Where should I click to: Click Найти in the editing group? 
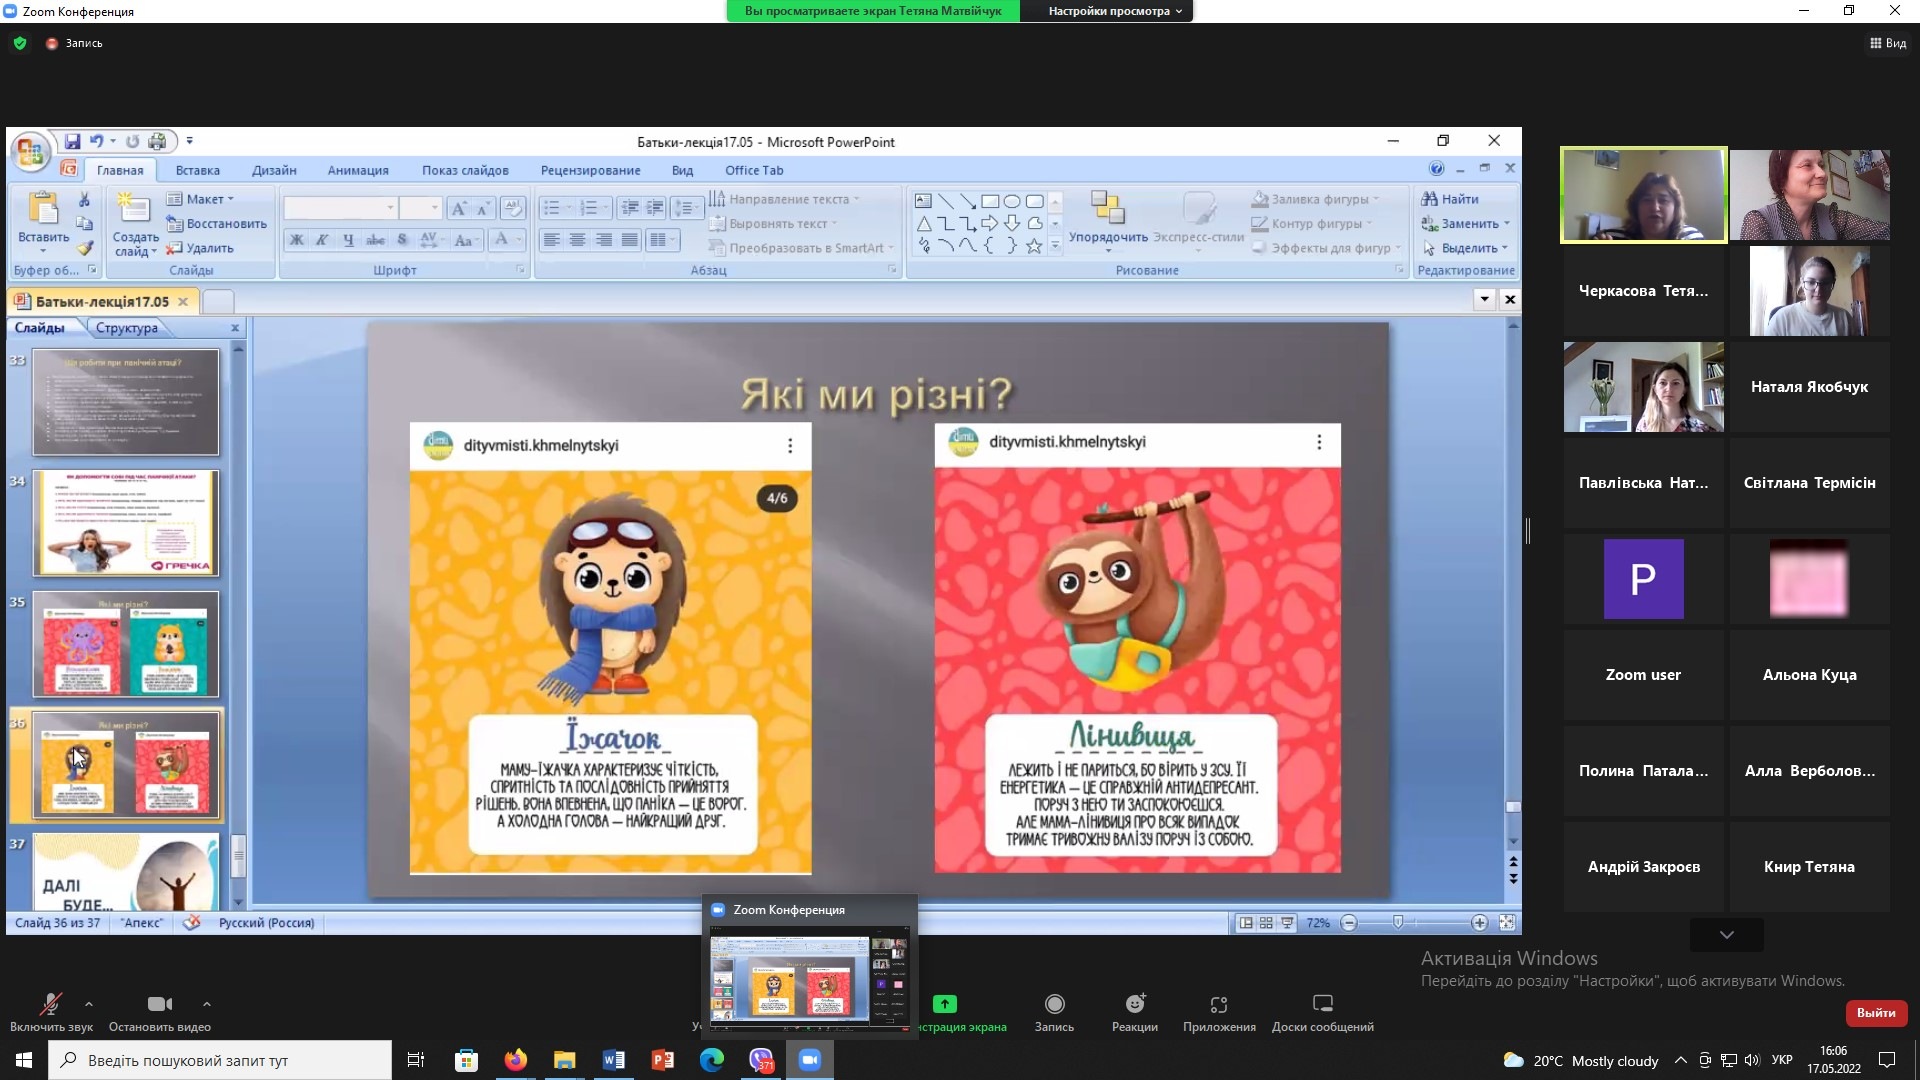tap(1450, 199)
